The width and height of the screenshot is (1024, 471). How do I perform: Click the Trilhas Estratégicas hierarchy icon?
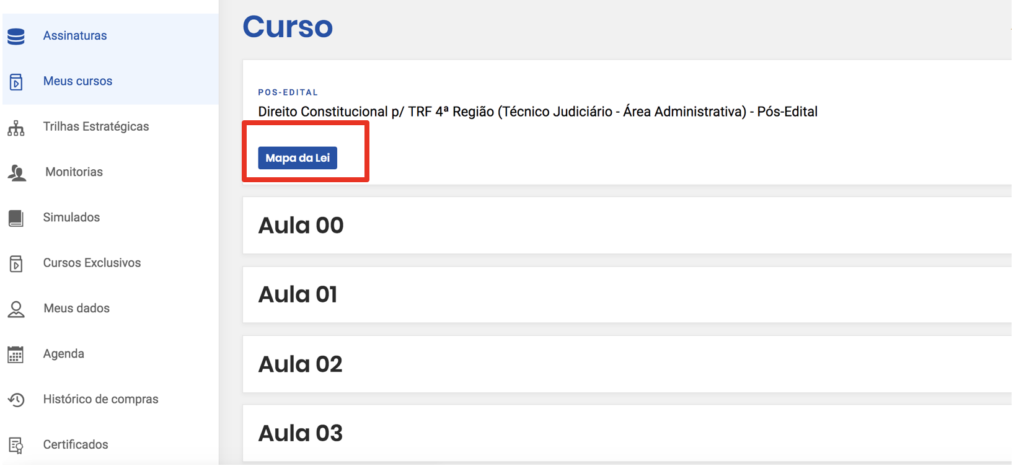point(16,127)
